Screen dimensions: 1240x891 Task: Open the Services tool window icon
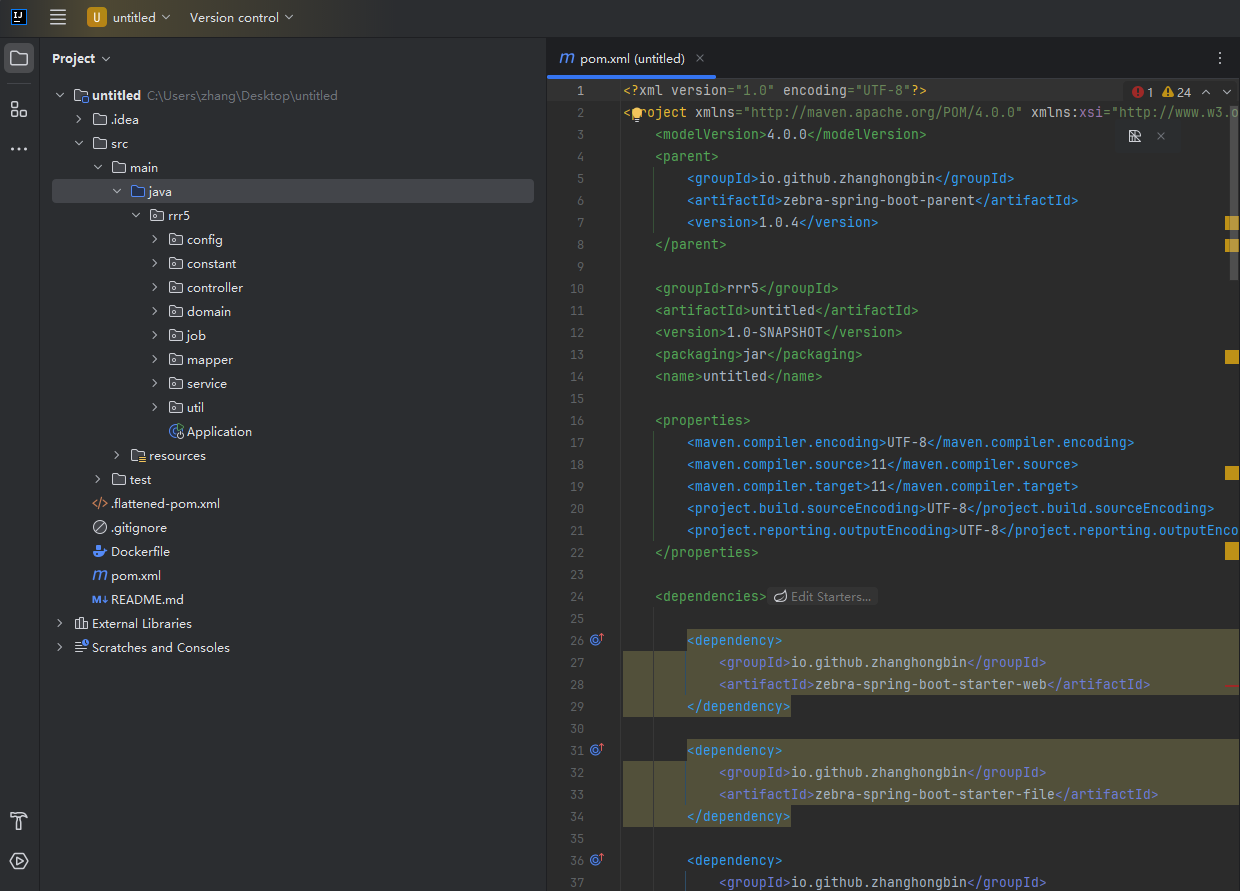(19, 861)
